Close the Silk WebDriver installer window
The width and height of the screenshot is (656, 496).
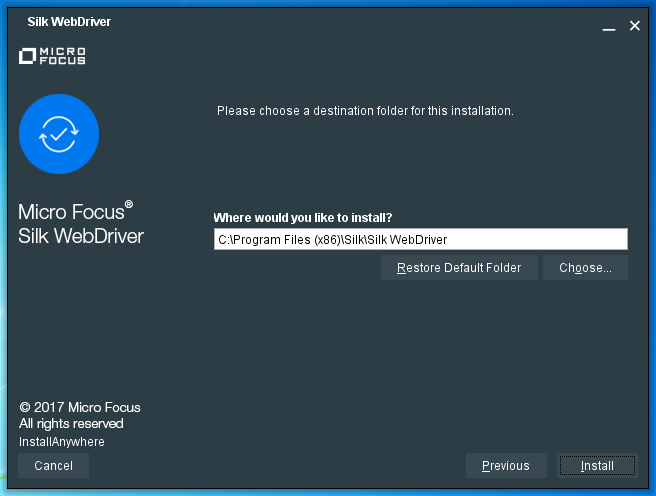tap(635, 26)
